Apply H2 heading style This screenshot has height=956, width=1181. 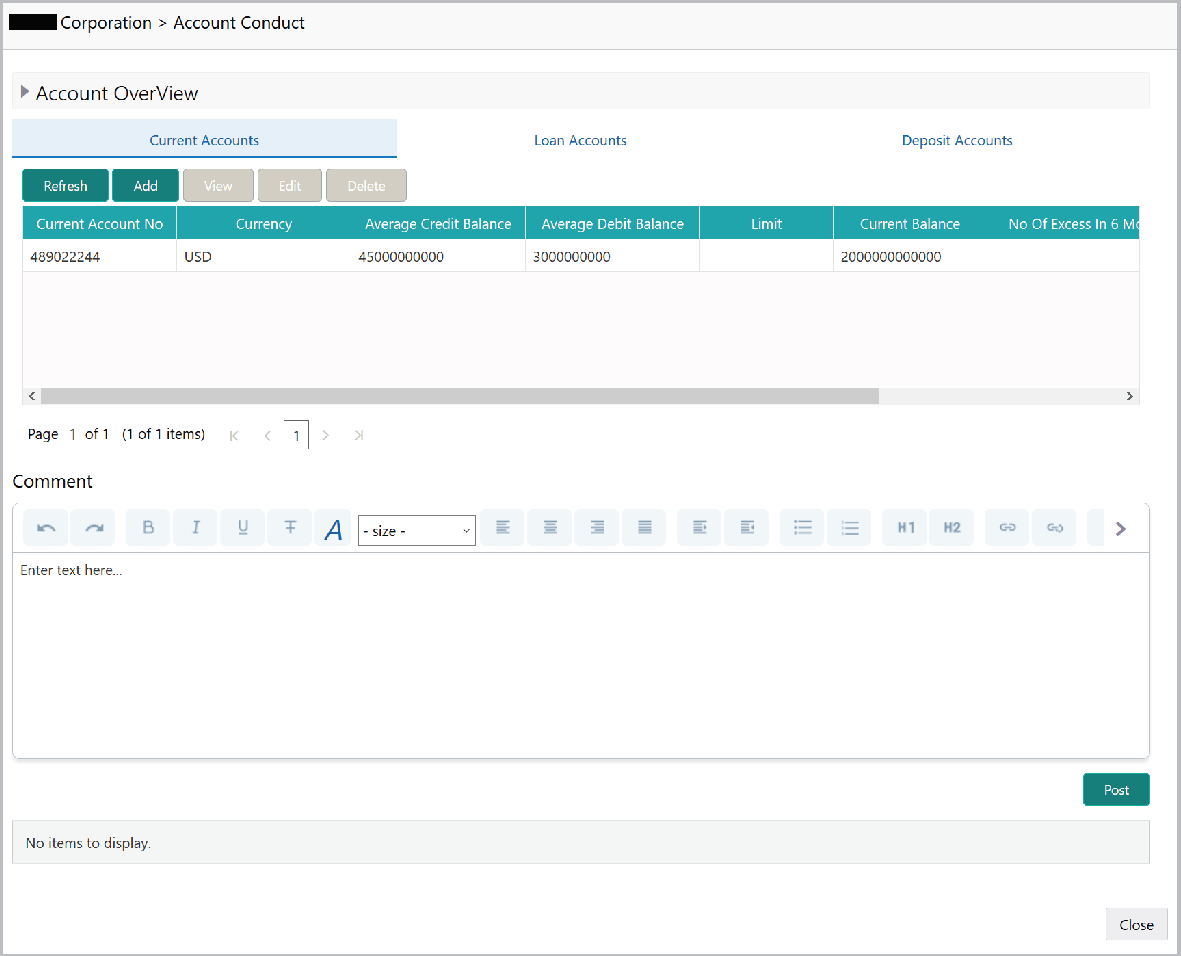tap(952, 527)
